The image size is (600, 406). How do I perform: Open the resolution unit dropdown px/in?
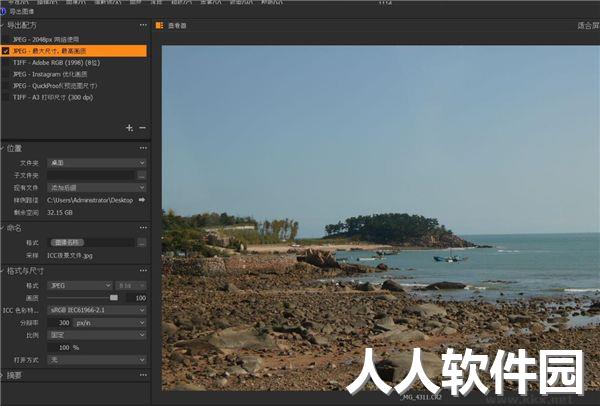click(109, 323)
